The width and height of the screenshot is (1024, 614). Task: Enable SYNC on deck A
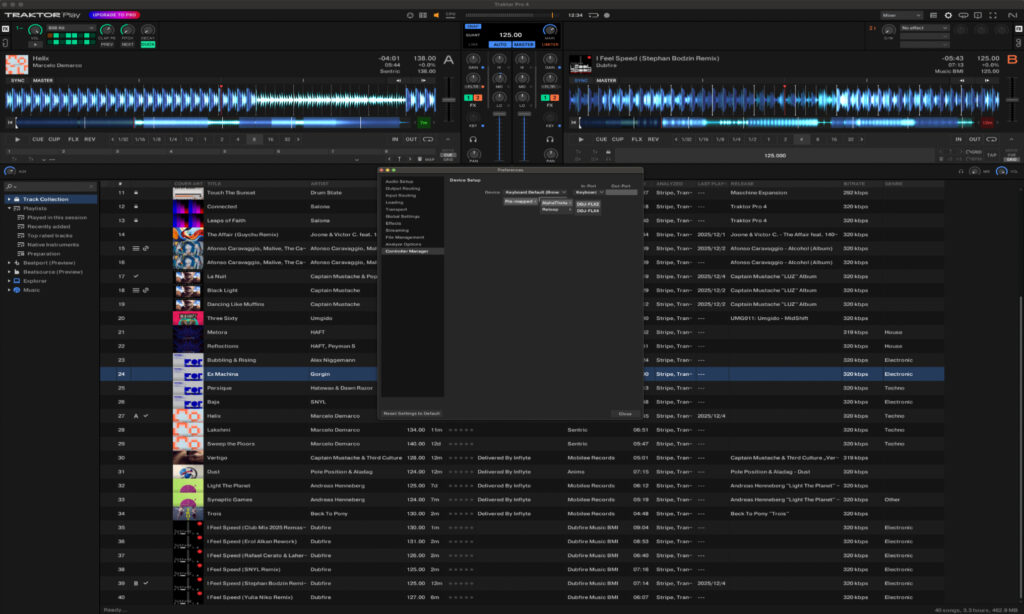point(17,80)
